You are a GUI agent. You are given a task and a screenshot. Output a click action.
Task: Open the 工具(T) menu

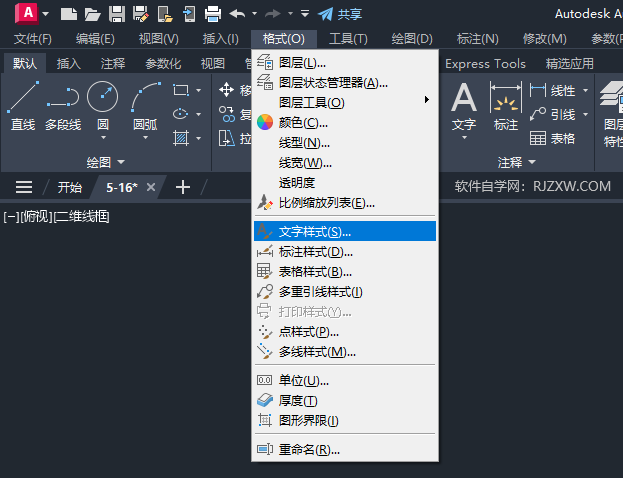click(348, 39)
